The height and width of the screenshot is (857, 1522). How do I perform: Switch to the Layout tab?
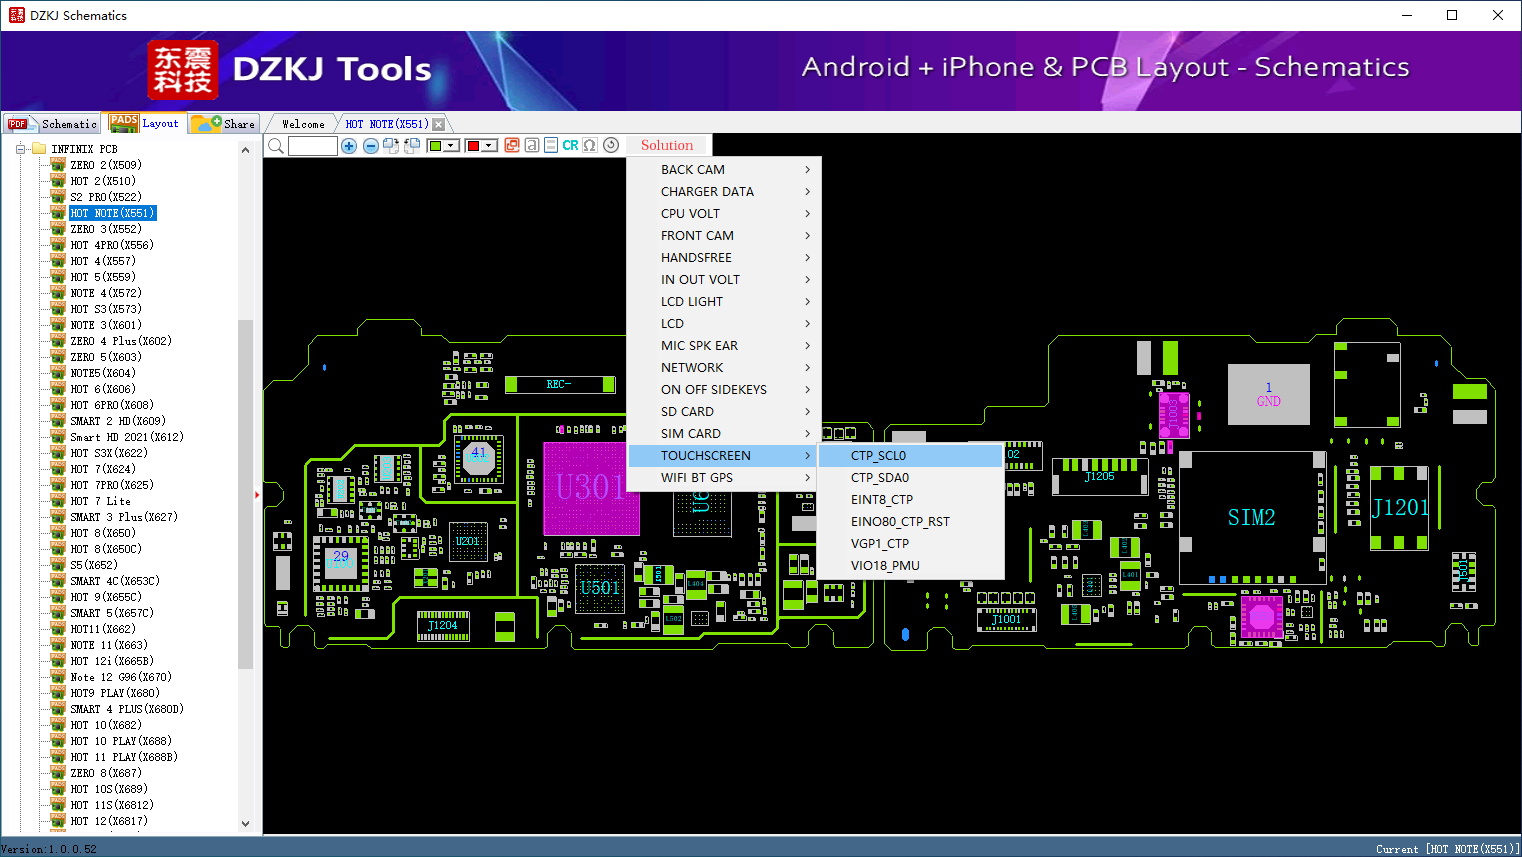pos(145,123)
